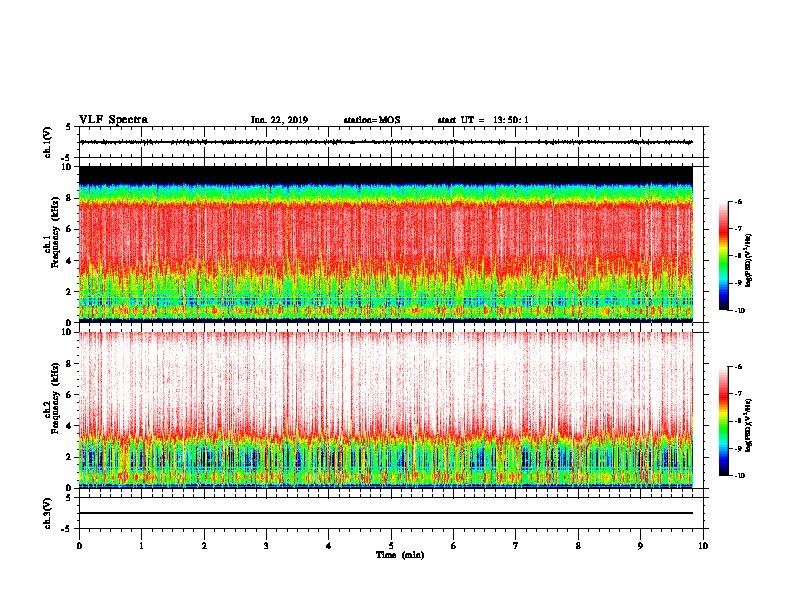
Task: Click the "-5" tick of ch.3(V) axis
Action: coord(68,529)
